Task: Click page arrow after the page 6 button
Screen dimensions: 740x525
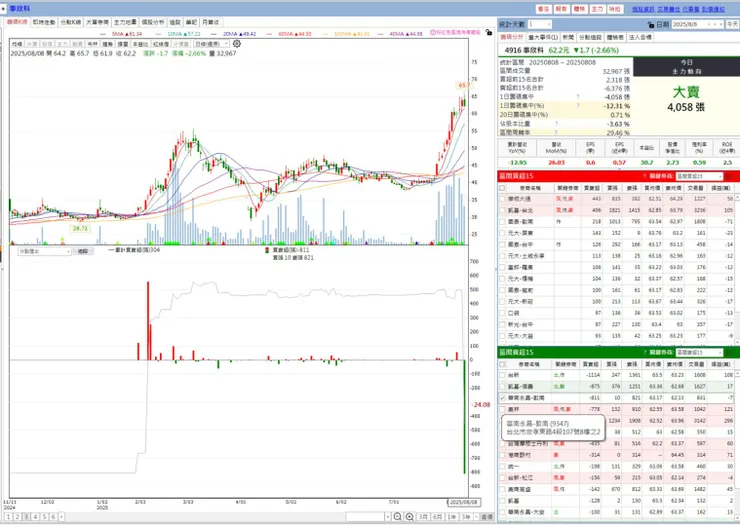Action: (x=61, y=517)
